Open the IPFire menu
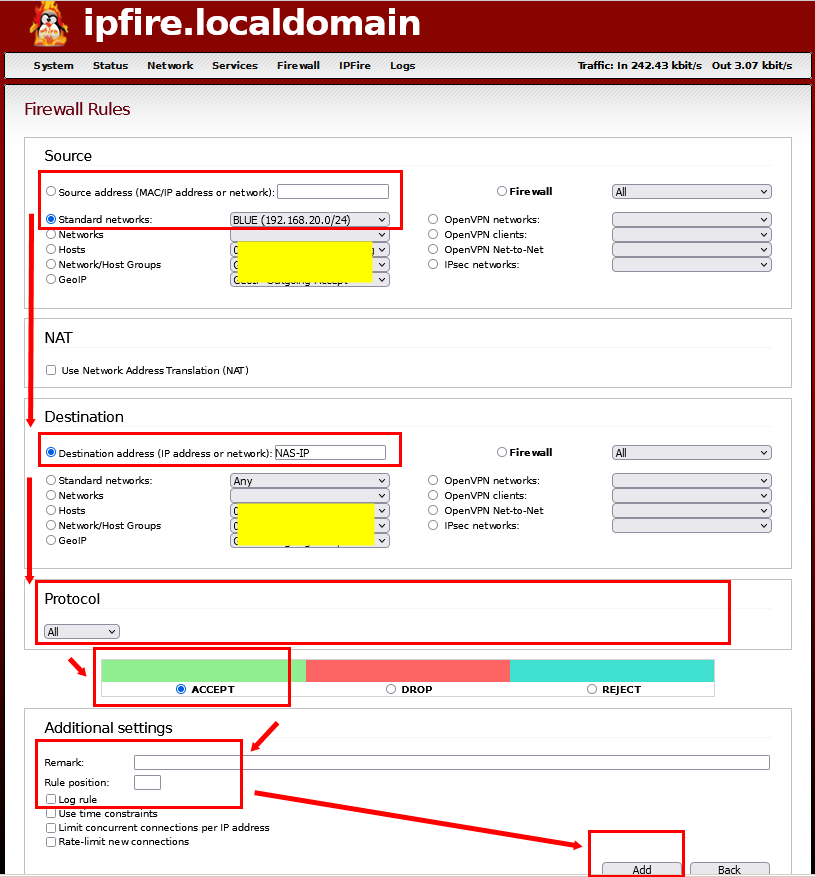Viewport: 815px width, 877px height. tap(355, 65)
